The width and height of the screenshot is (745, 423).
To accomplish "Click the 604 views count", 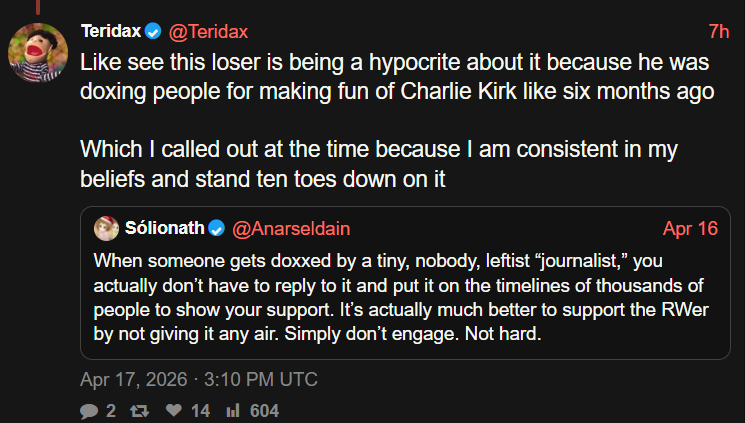I will [263, 411].
